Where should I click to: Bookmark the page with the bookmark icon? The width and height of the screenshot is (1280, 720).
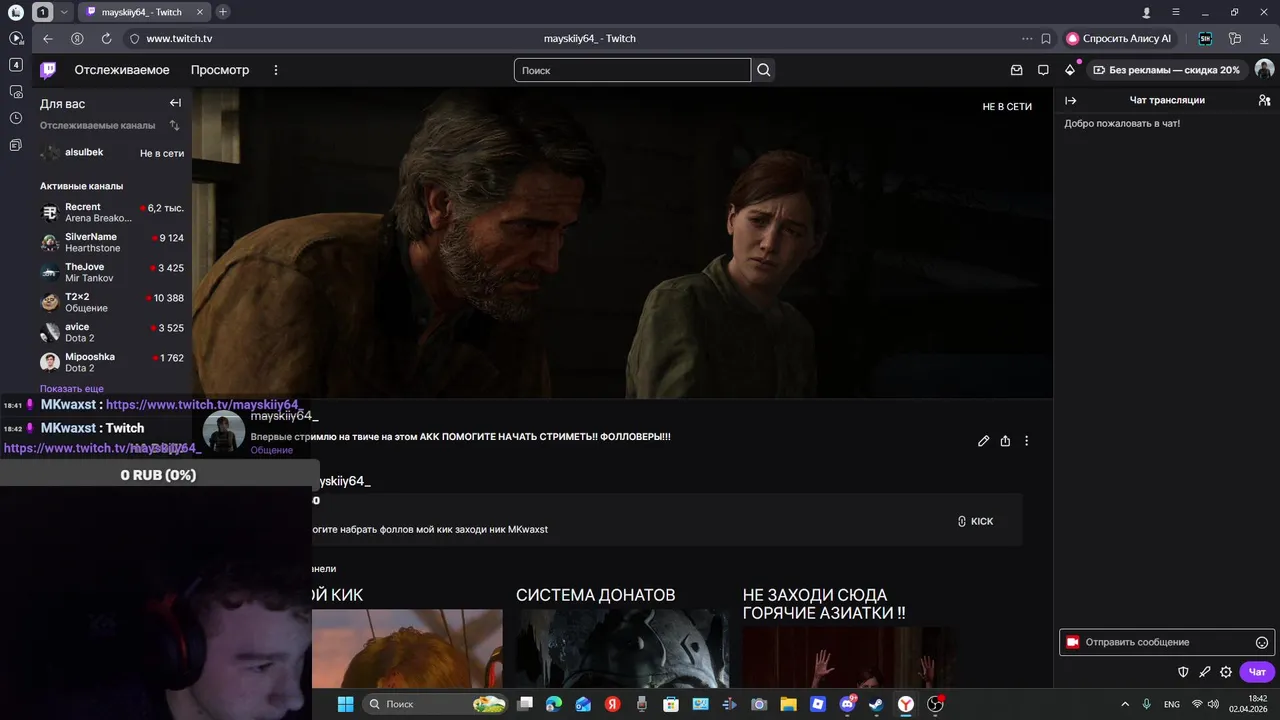(x=1046, y=38)
